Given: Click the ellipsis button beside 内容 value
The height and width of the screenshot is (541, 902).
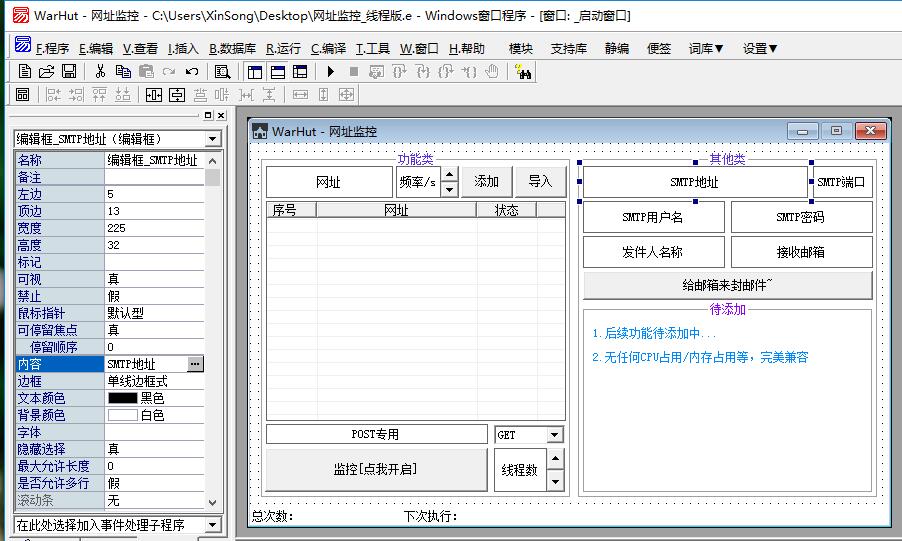Looking at the screenshot, I should 196,364.
